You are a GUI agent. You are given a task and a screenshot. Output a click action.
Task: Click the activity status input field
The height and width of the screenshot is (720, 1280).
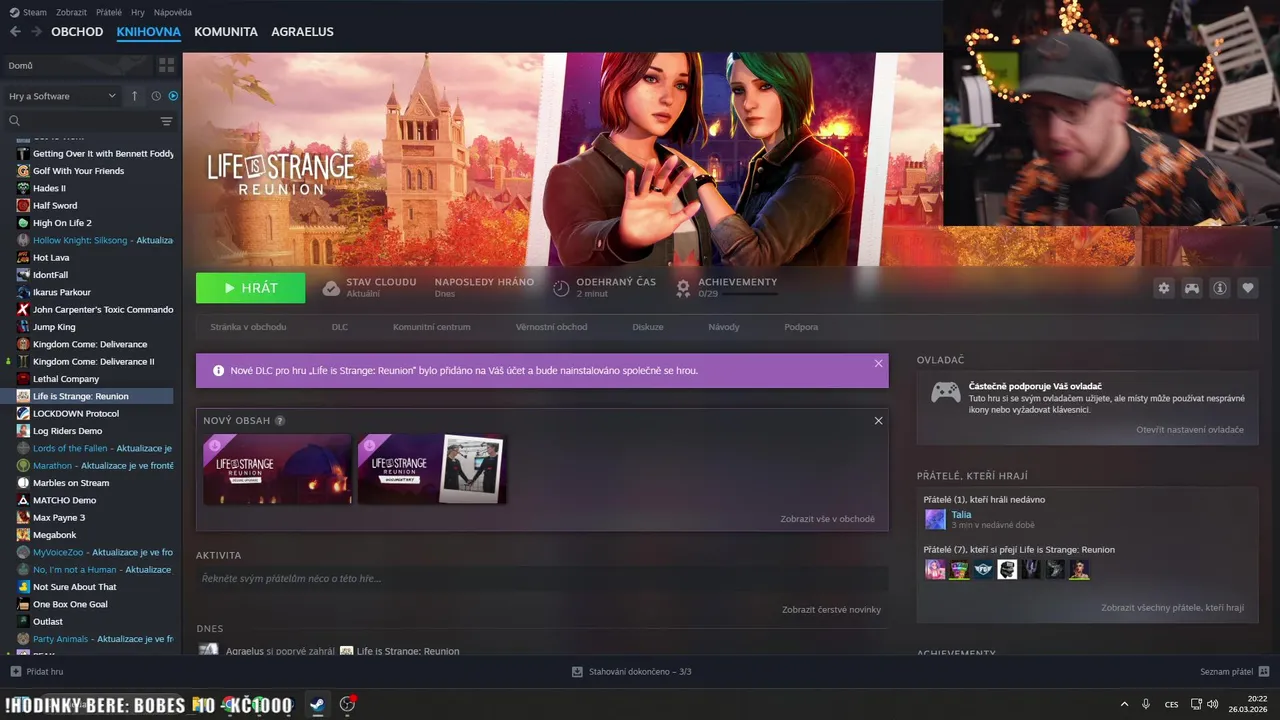click(542, 578)
